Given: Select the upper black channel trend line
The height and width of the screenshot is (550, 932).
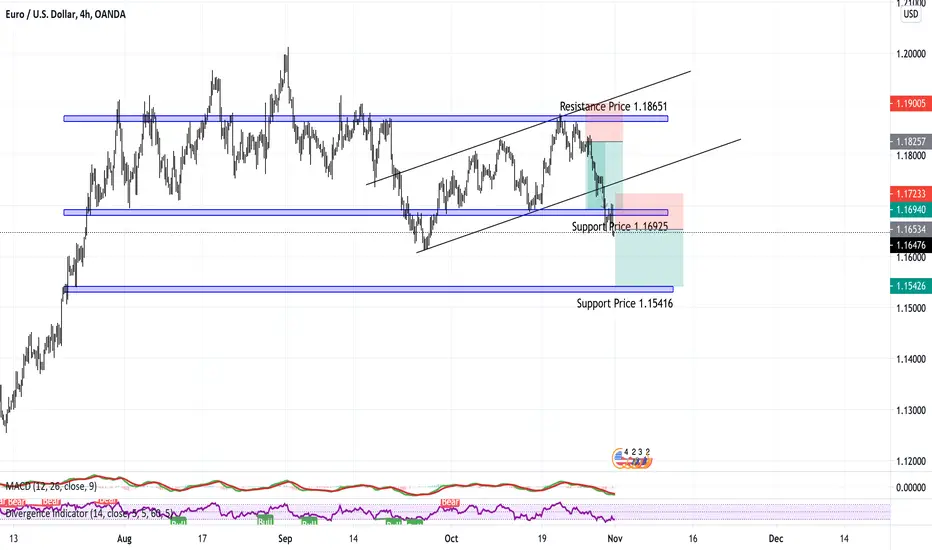Looking at the screenshot, I should tap(529, 127).
